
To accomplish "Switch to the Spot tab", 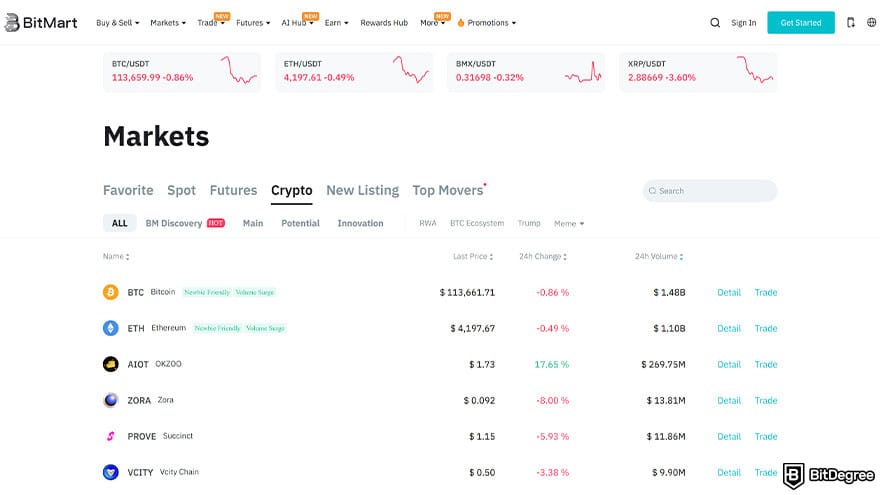I will pyautogui.click(x=181, y=190).
